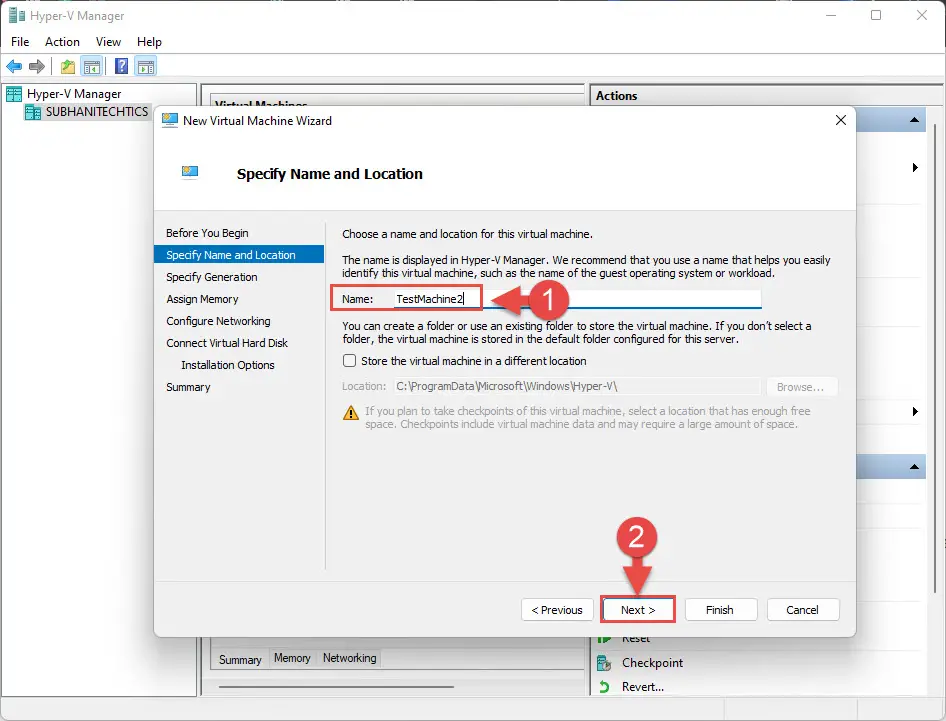Switch to the Memory tab
The height and width of the screenshot is (721, 946).
pos(292,658)
